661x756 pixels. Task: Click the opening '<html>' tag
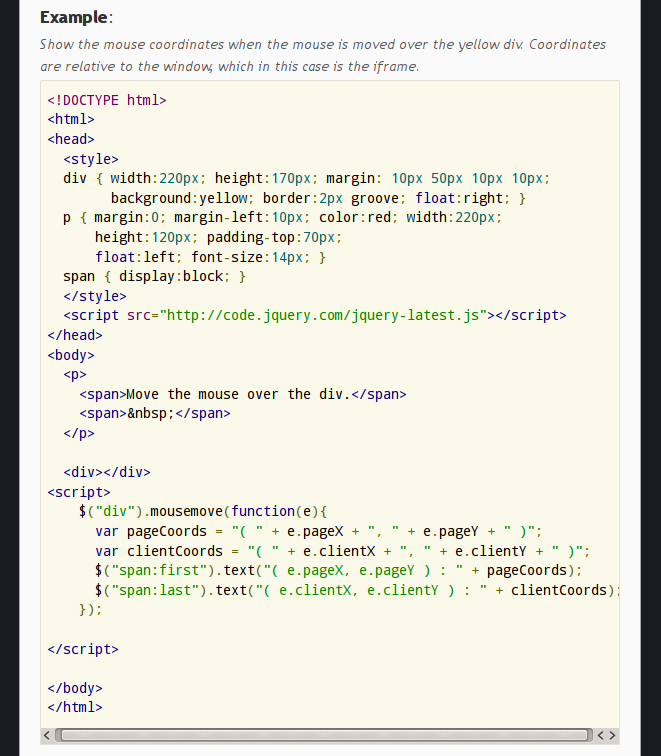71,119
